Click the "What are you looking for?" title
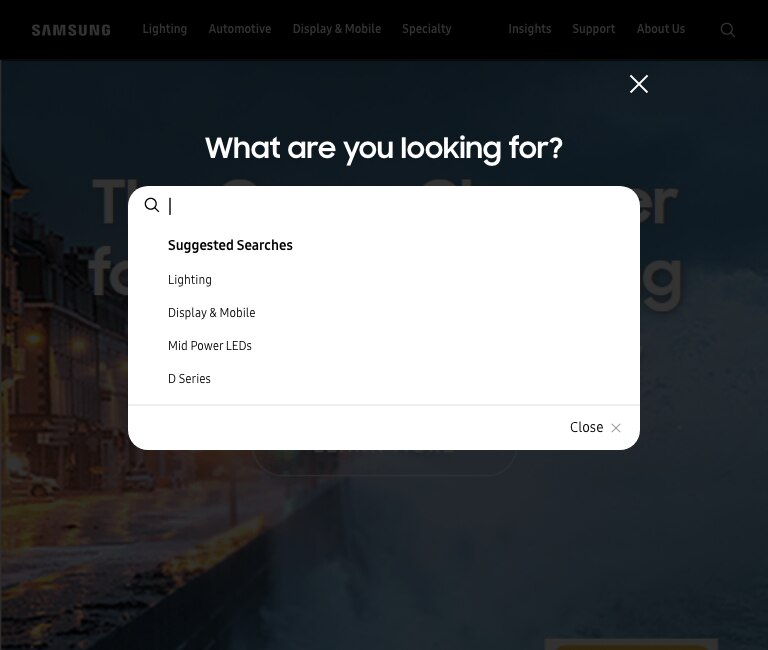Screen dimensions: 768x650 (x=384, y=148)
